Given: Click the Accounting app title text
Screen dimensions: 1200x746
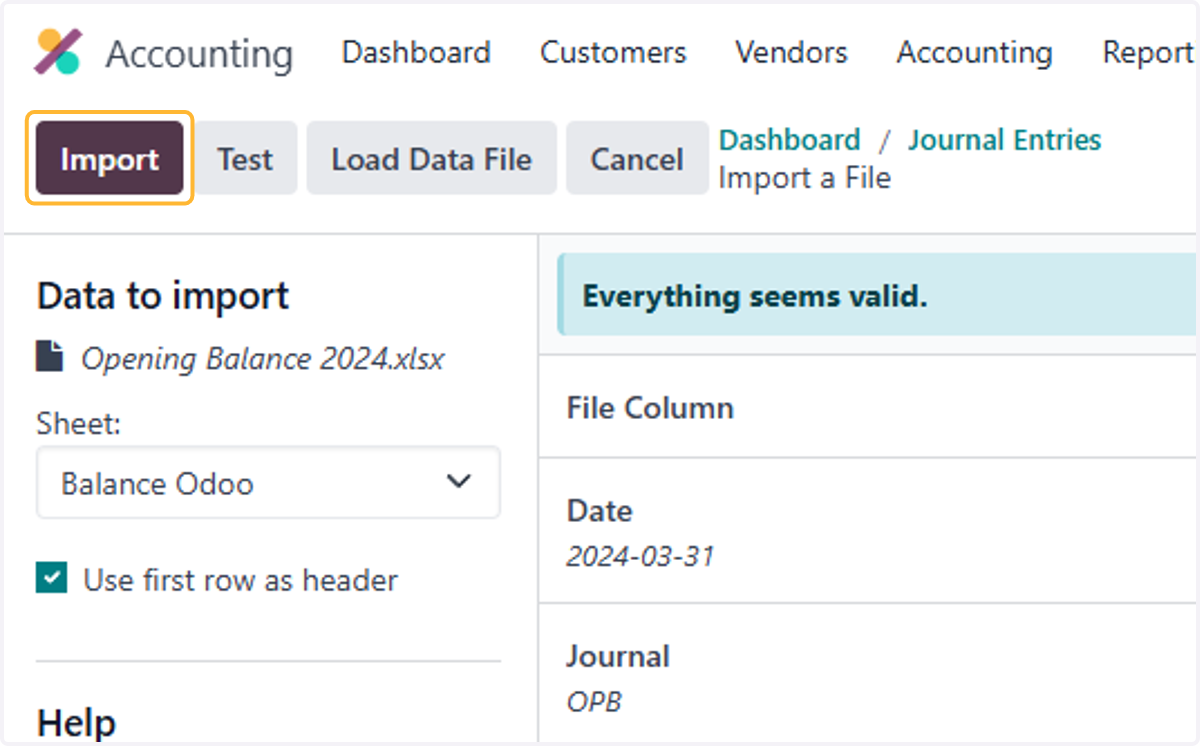Looking at the screenshot, I should click(x=199, y=54).
